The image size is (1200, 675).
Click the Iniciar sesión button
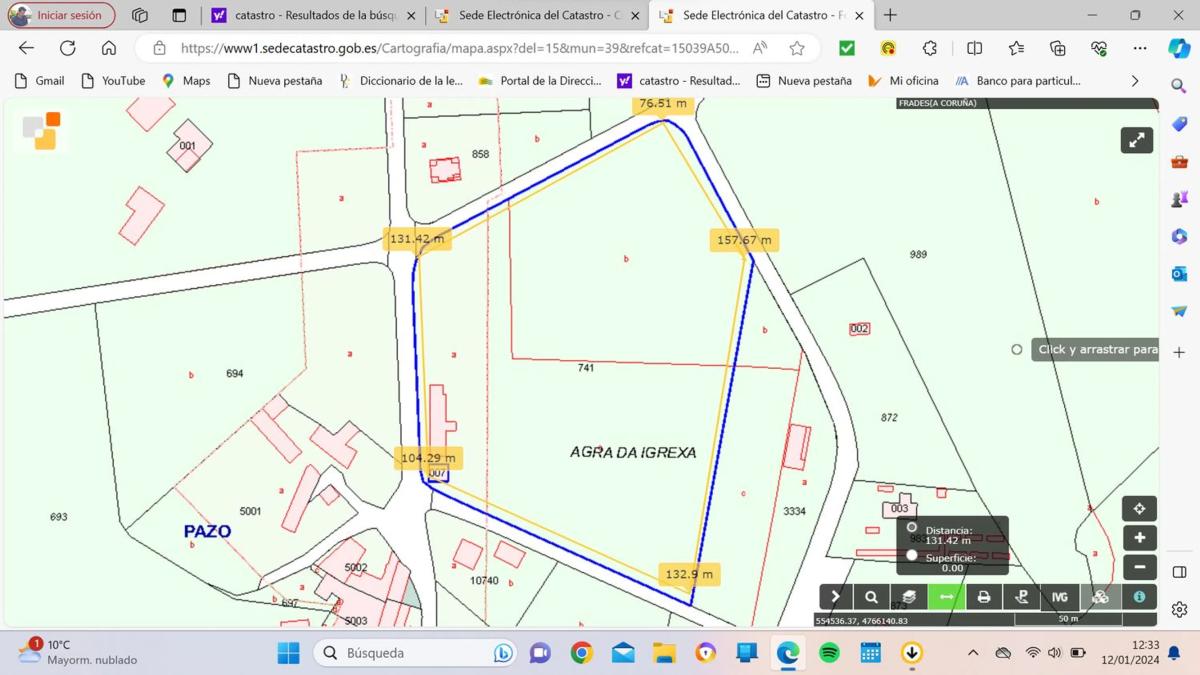[x=61, y=16]
